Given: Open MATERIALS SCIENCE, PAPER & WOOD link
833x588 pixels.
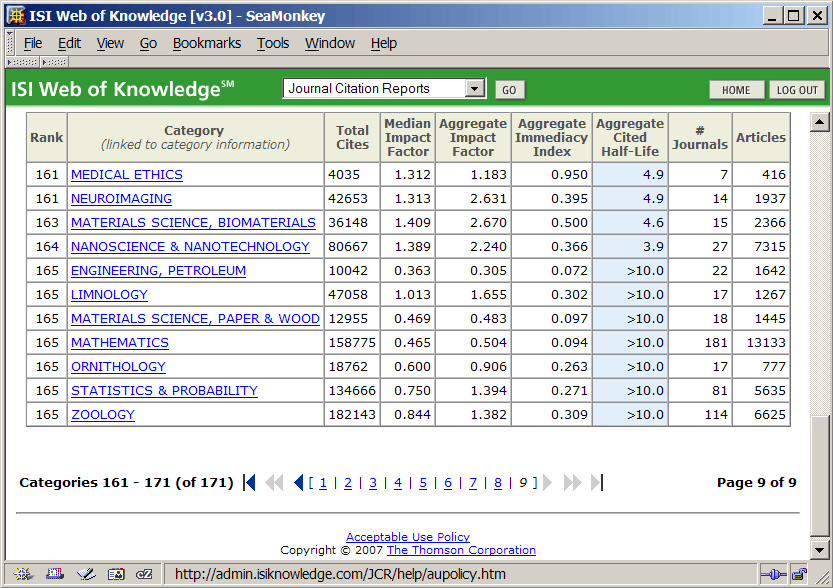Looking at the screenshot, I should pos(196,319).
